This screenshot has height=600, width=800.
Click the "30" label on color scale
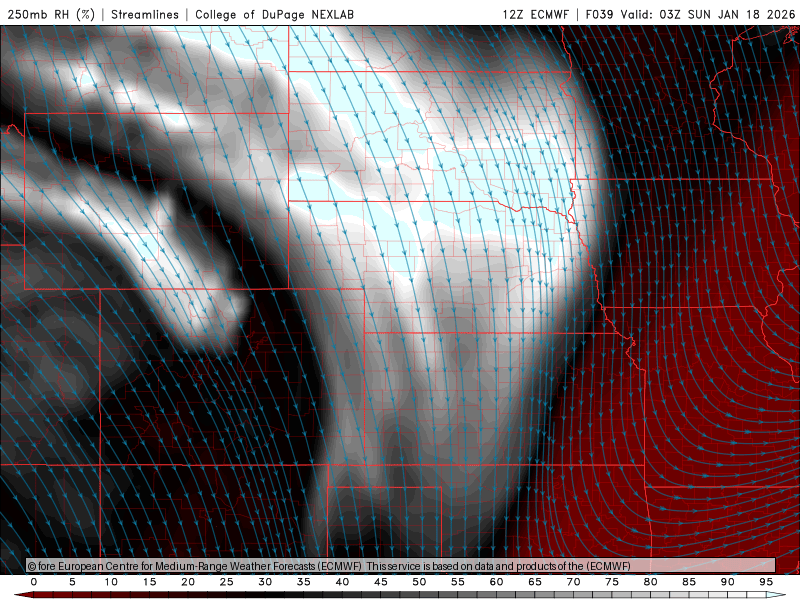(265, 582)
